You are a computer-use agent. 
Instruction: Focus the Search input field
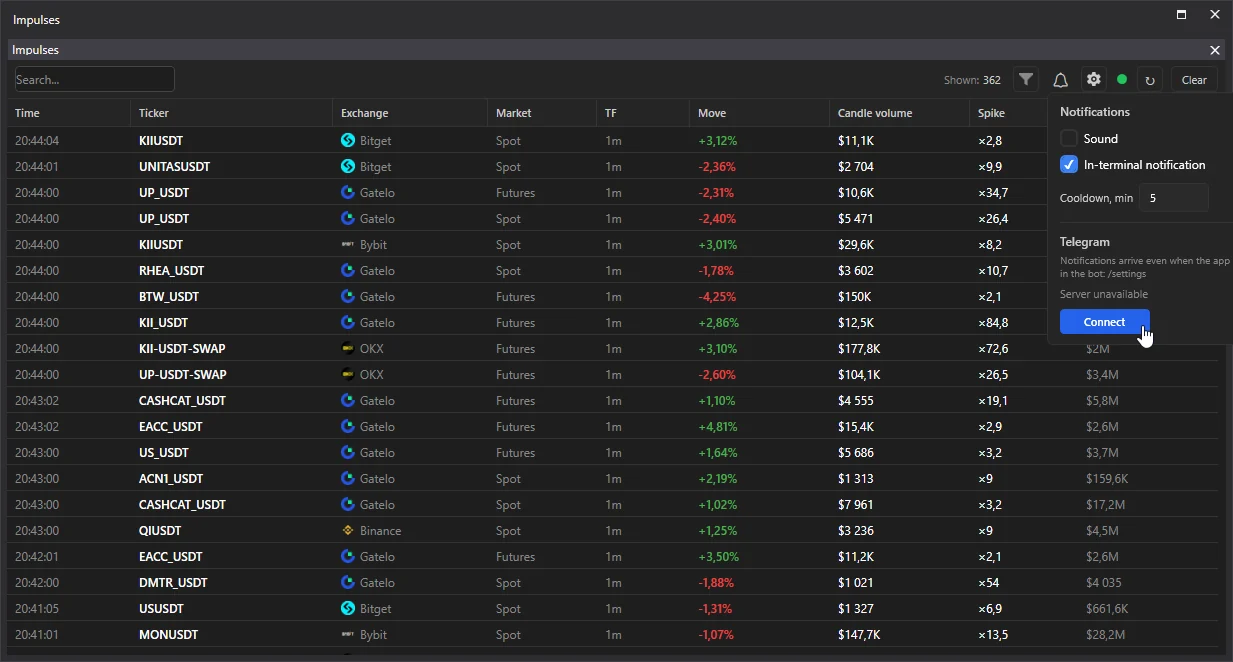tap(95, 79)
